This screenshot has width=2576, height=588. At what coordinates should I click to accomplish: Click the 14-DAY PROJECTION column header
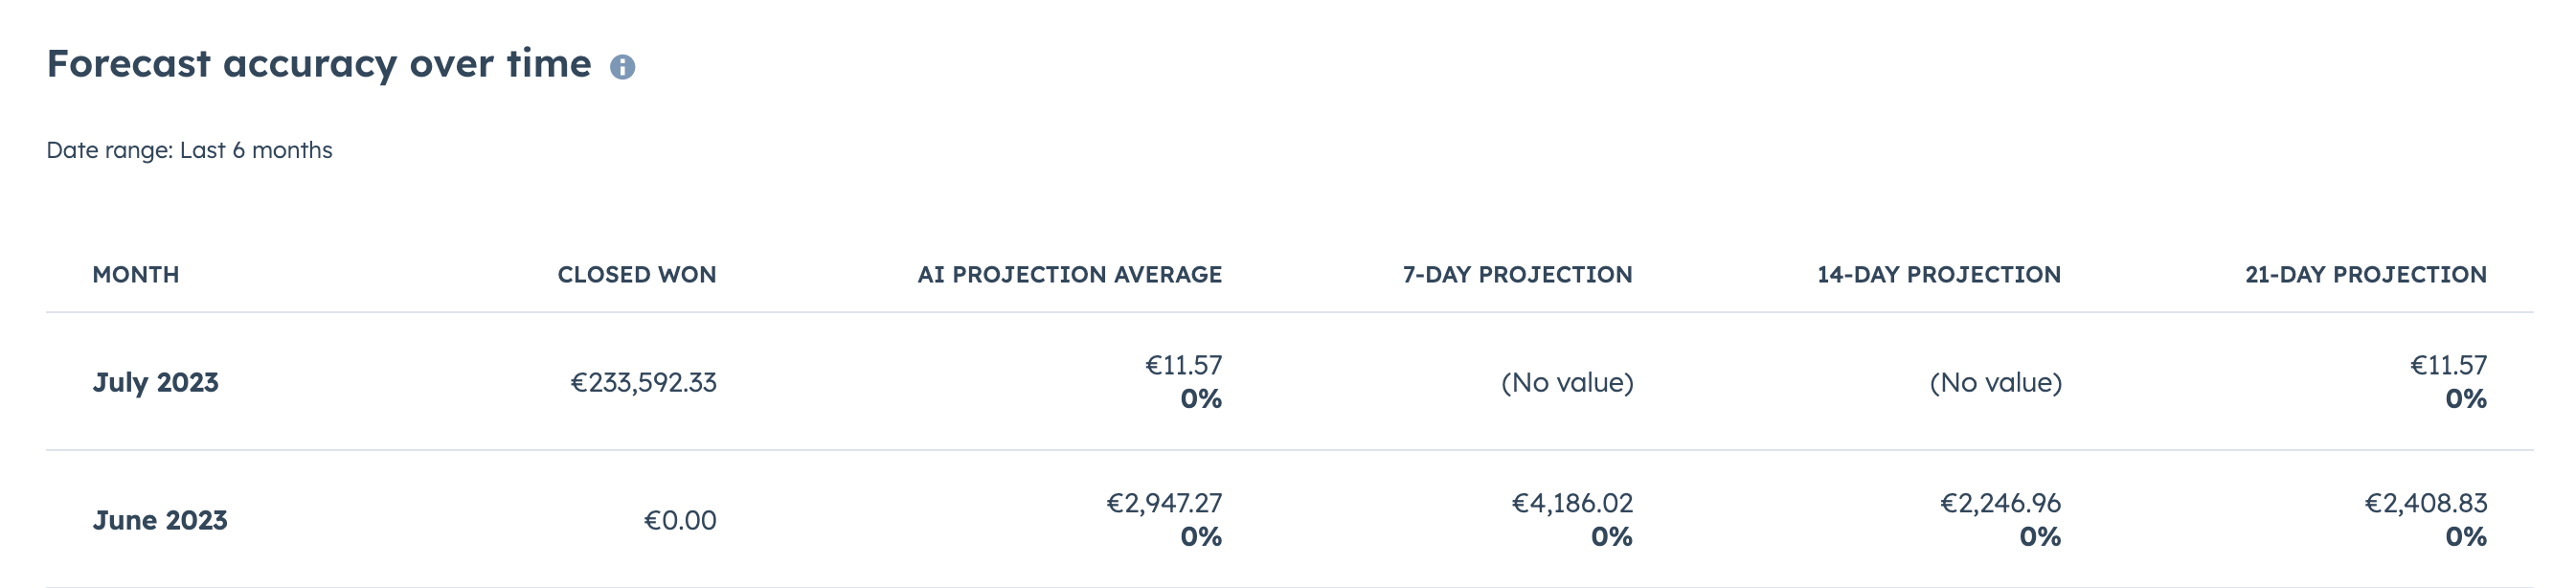[1938, 275]
